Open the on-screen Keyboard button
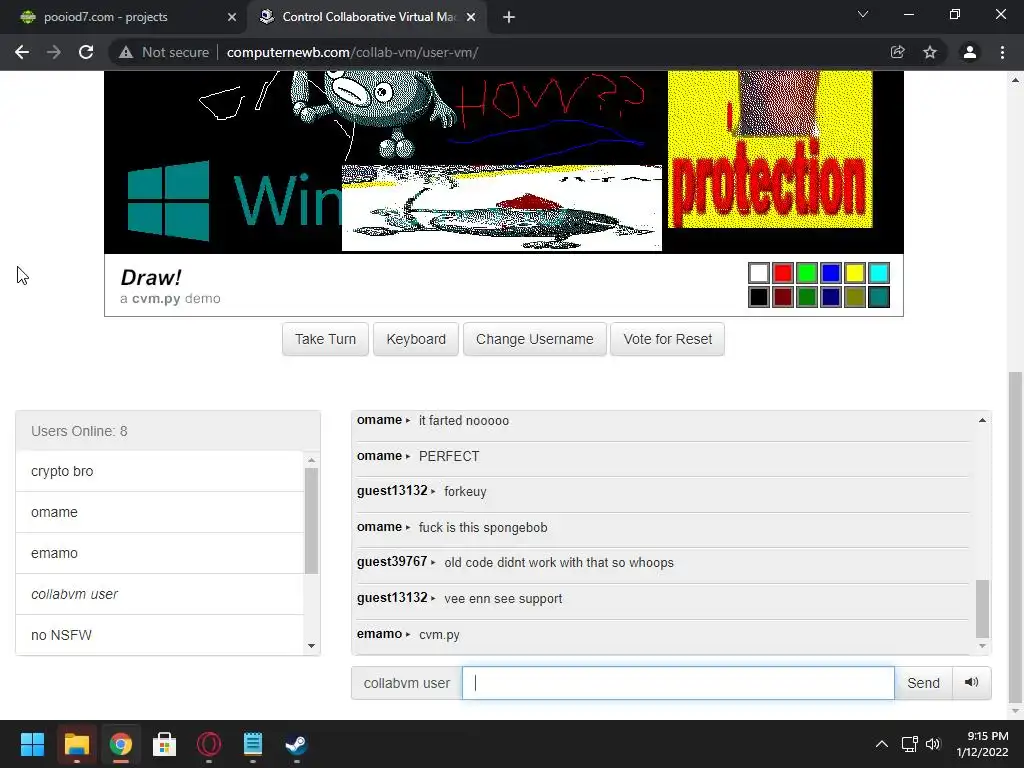Image resolution: width=1024 pixels, height=768 pixels. pyautogui.click(x=416, y=339)
